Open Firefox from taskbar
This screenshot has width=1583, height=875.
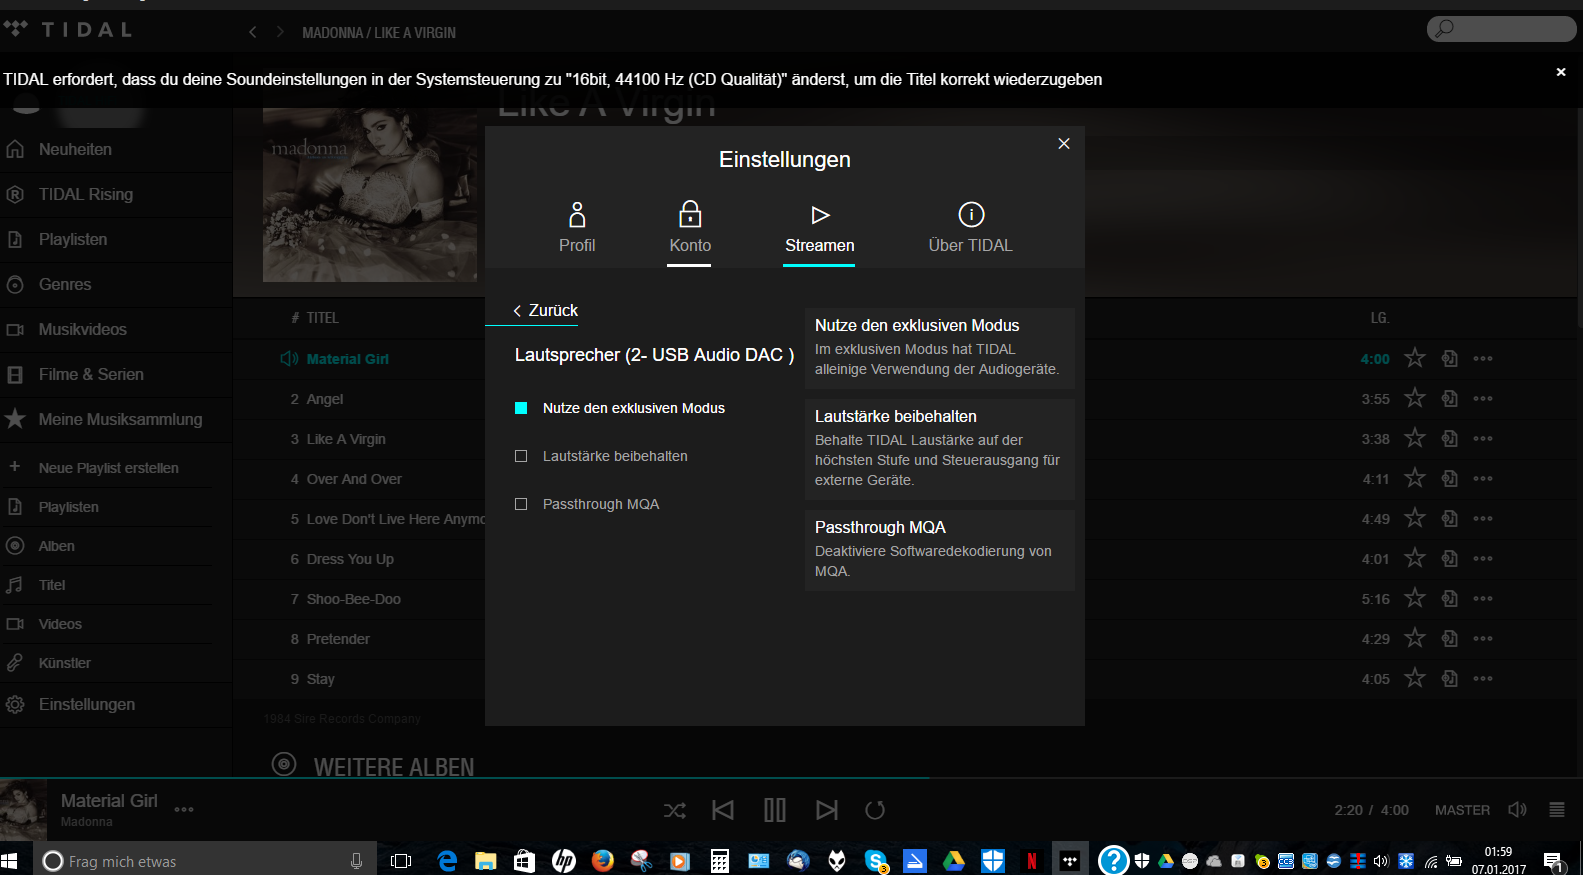click(x=602, y=860)
